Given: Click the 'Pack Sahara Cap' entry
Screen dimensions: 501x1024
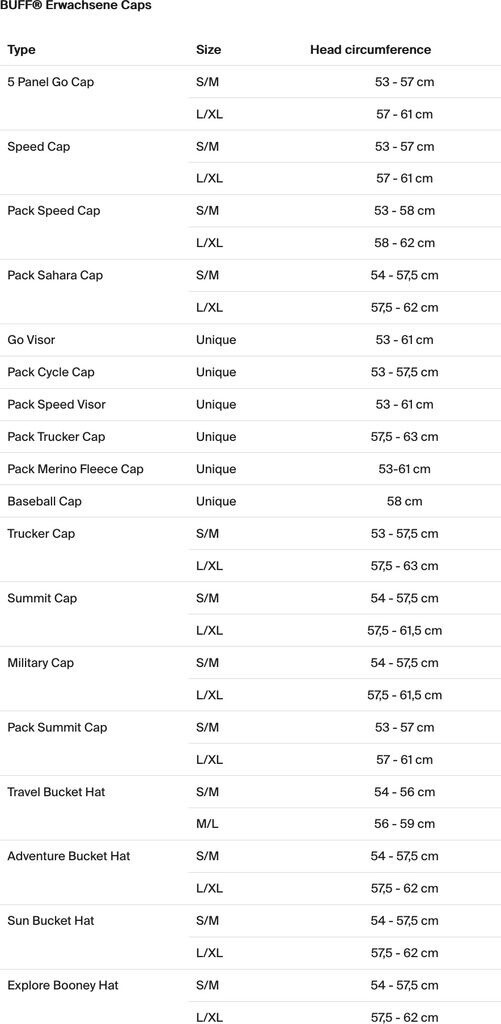Looking at the screenshot, I should coord(55,276).
